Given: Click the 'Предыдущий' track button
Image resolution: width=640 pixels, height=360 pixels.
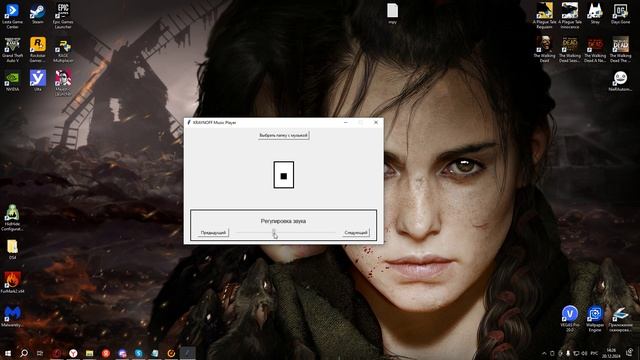Looking at the screenshot, I should pos(213,233).
